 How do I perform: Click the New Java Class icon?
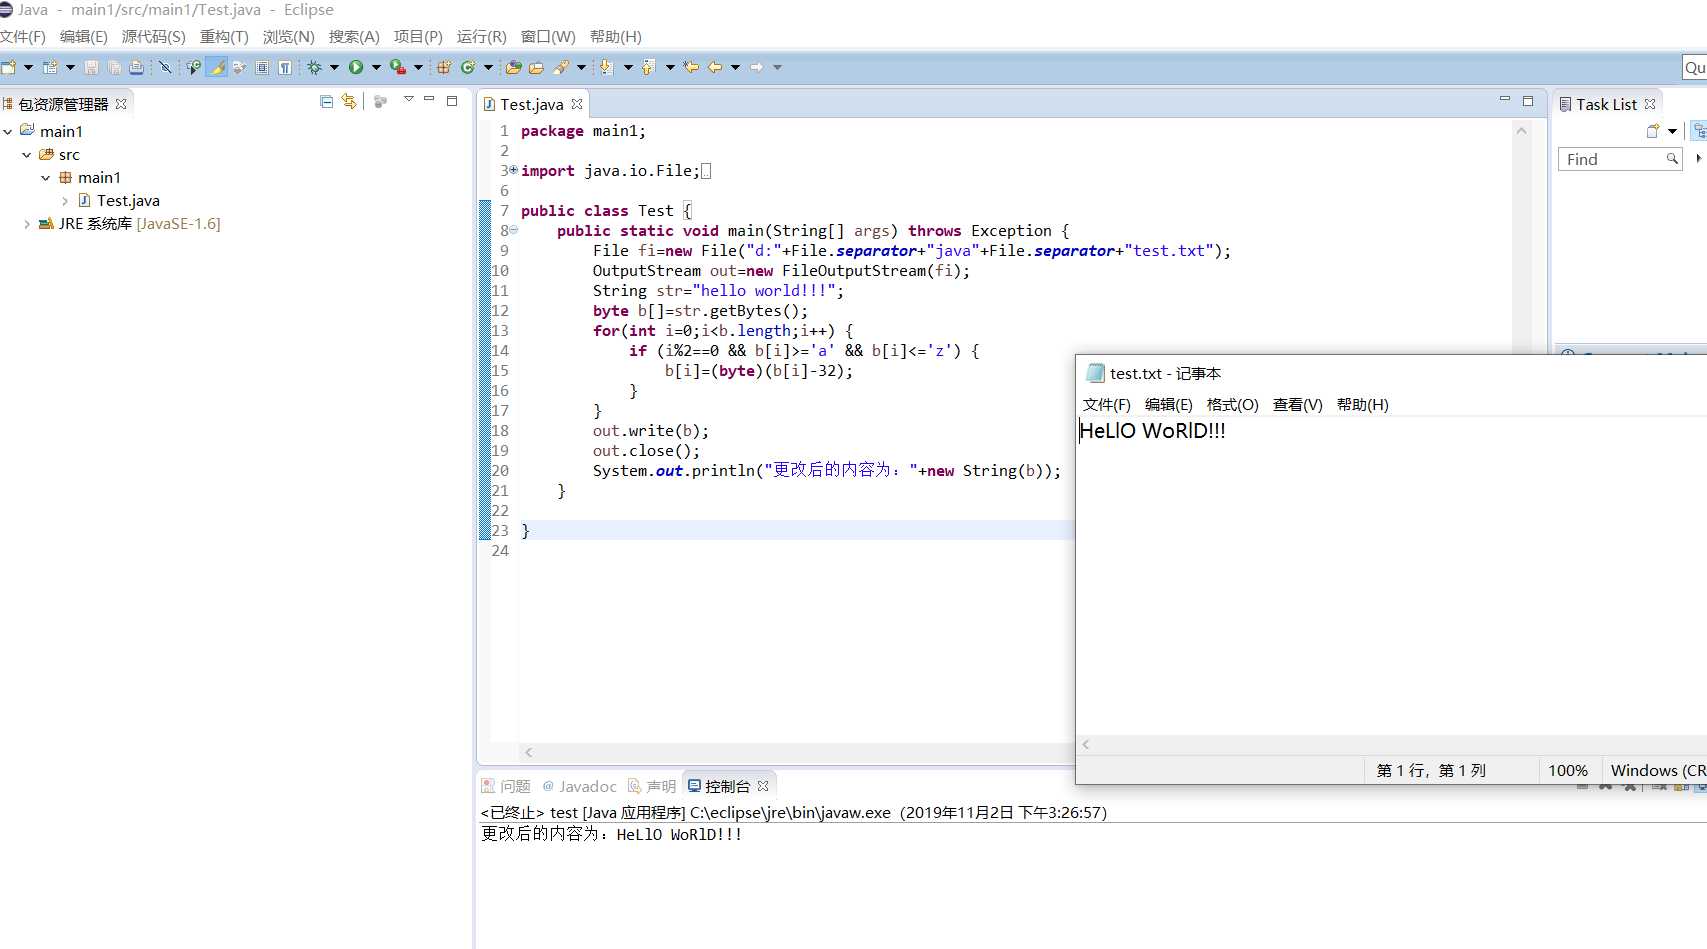(468, 67)
